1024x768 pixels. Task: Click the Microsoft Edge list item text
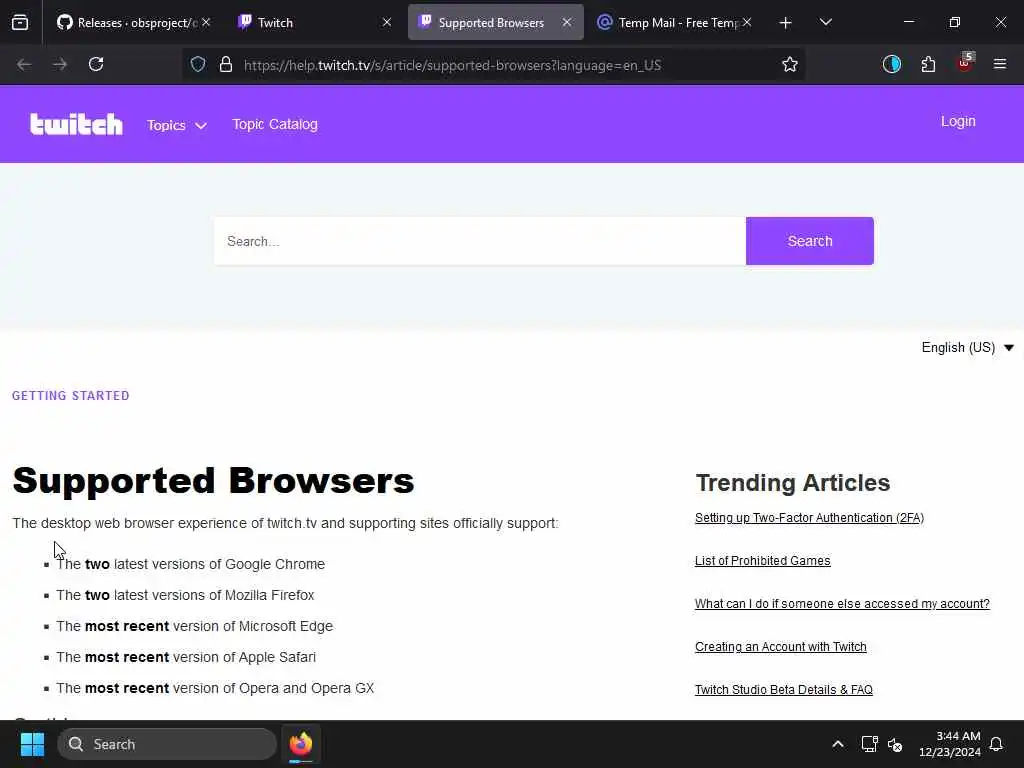[x=195, y=626]
